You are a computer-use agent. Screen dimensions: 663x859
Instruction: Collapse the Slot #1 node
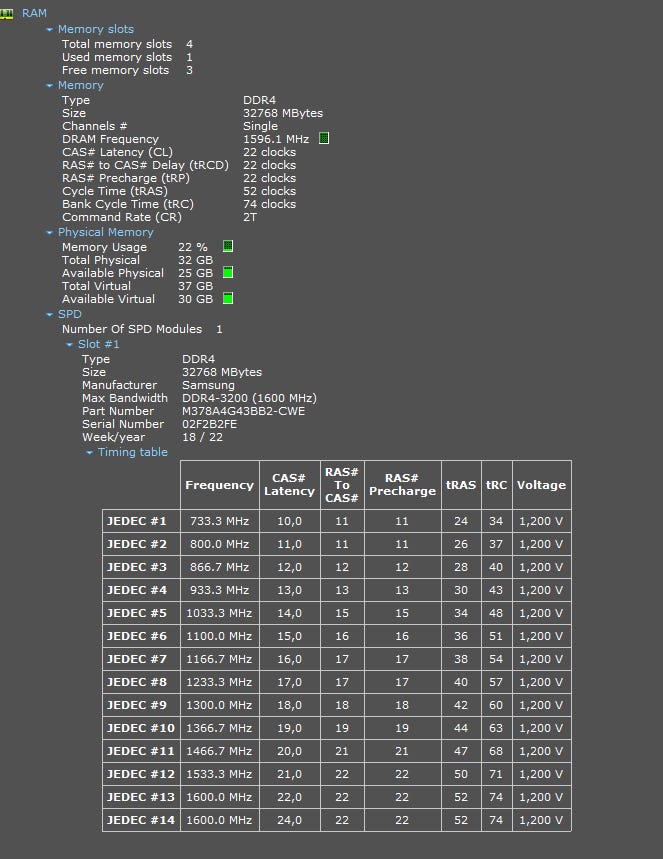click(x=70, y=345)
